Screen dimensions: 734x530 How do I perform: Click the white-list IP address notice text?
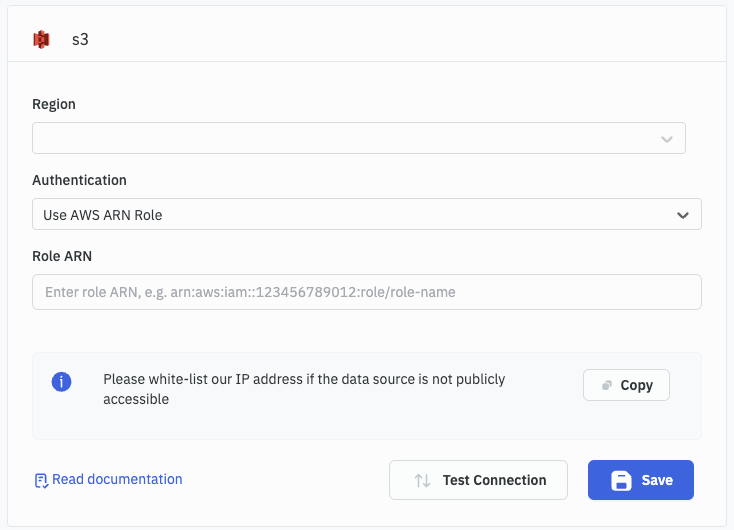click(304, 389)
